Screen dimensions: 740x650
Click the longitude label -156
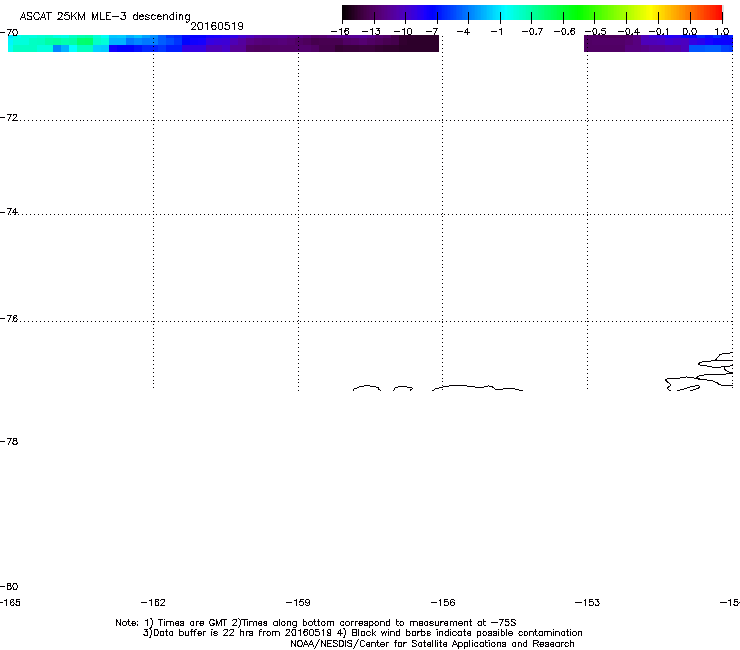point(443,602)
